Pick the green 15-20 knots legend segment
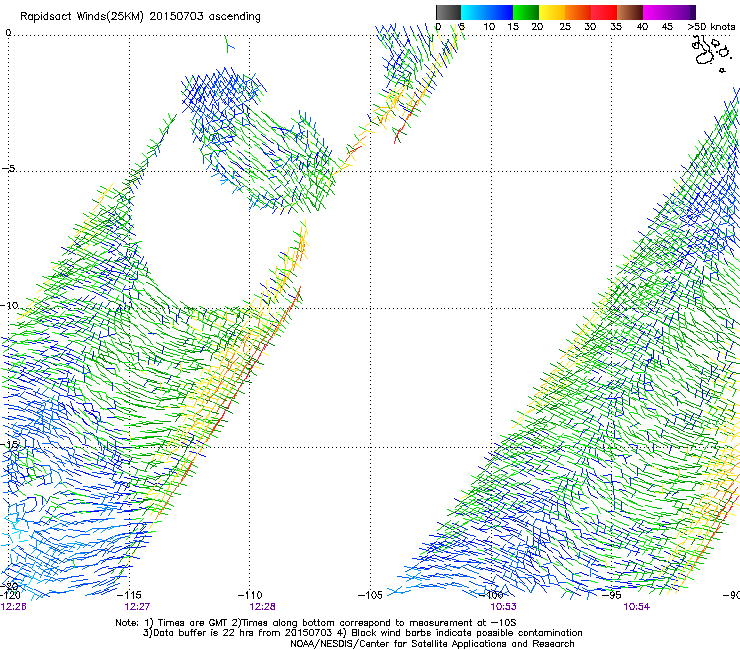Screen dimensions: 740x650 pyautogui.click(x=526, y=12)
